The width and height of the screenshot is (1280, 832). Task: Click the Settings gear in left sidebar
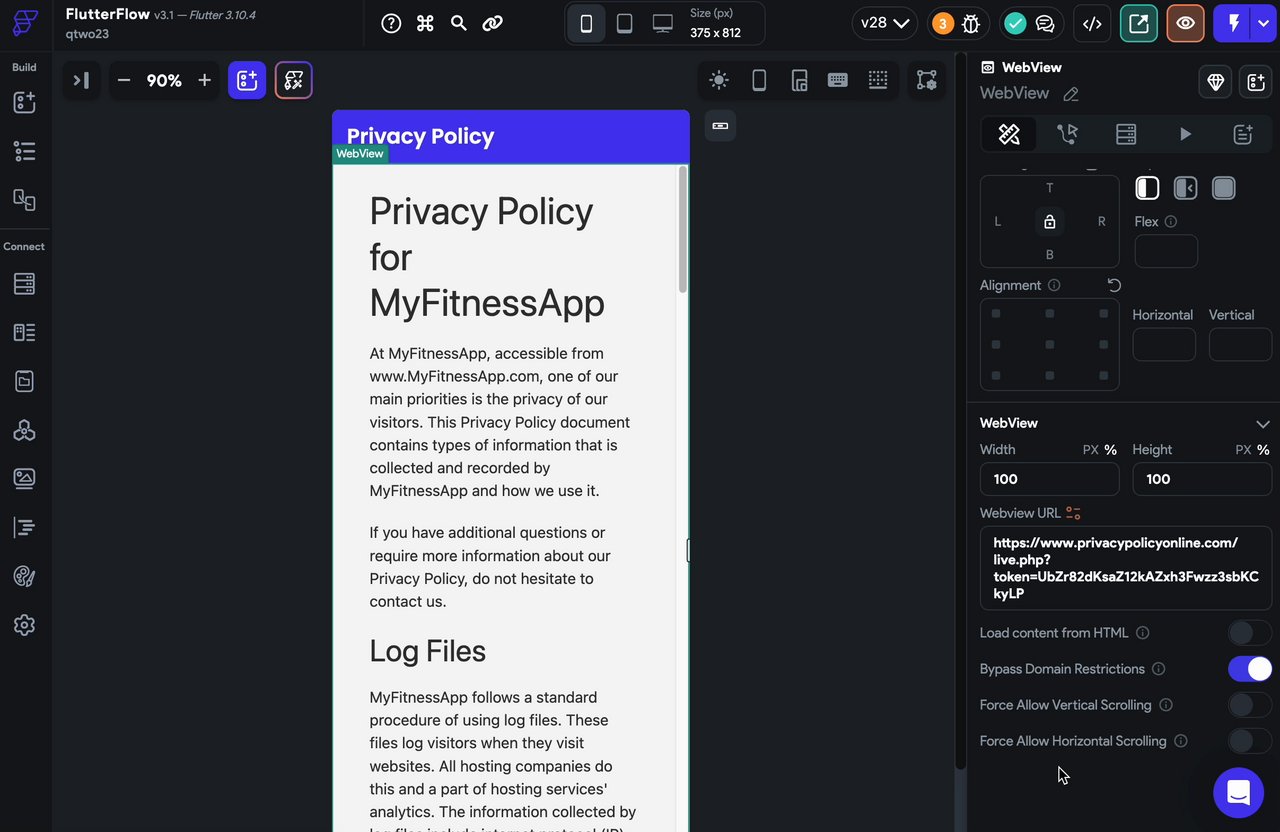click(24, 625)
